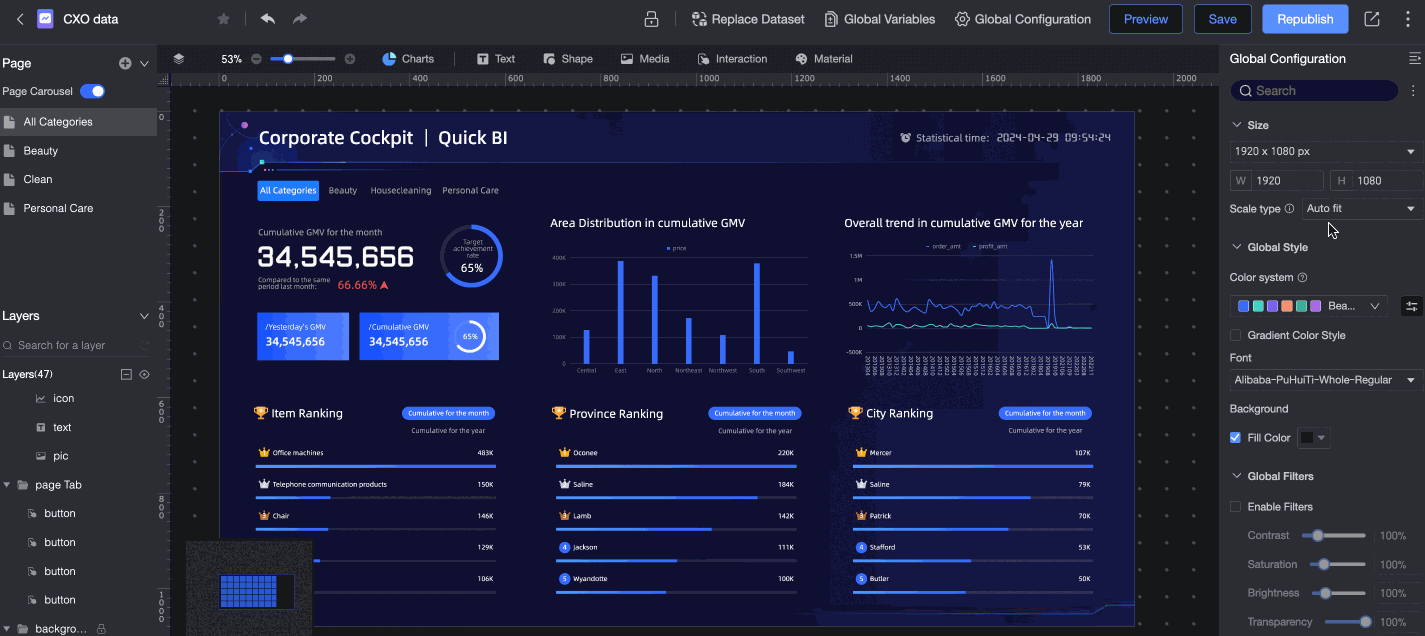The image size is (1425, 636).
Task: Open the Charts menu in toolbar
Action: click(408, 59)
